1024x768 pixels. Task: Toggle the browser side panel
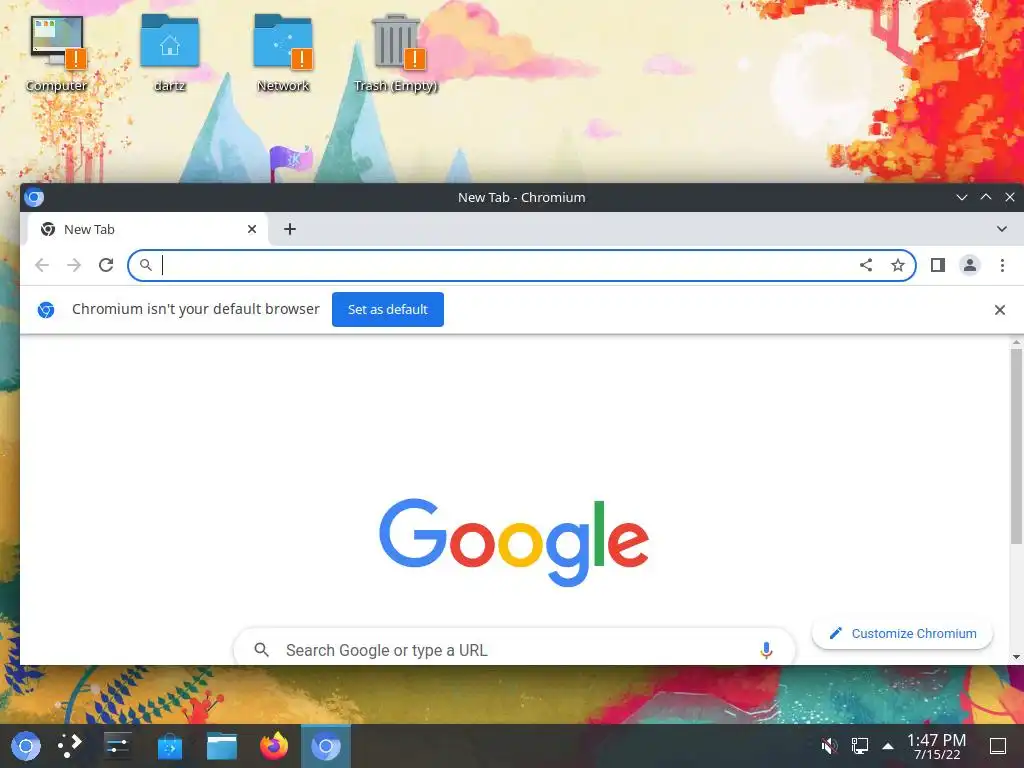tap(938, 265)
